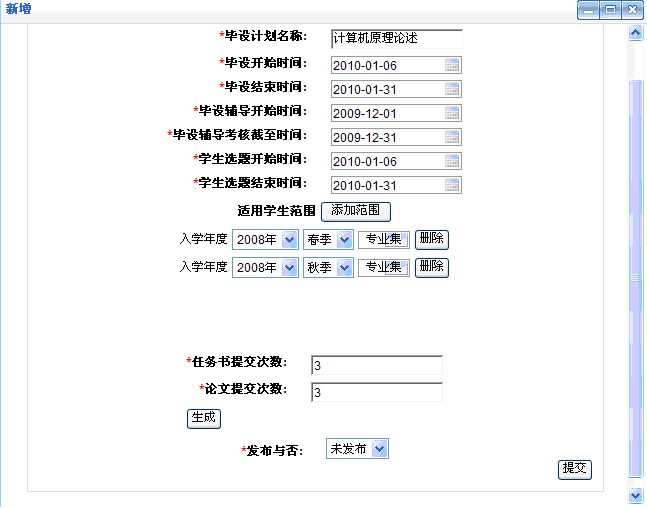This screenshot has width=647, height=508.
Task: Open the 发布与否 dropdown
Action: 357,449
